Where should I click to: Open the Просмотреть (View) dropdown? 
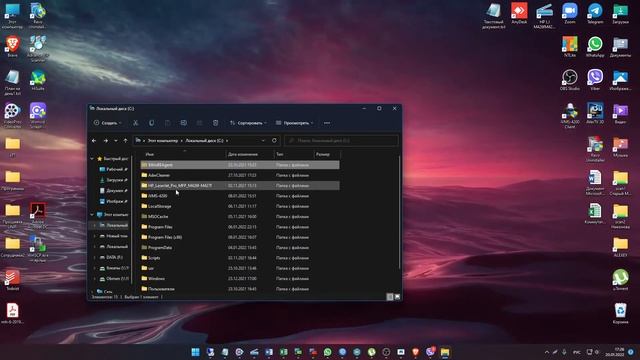295,123
